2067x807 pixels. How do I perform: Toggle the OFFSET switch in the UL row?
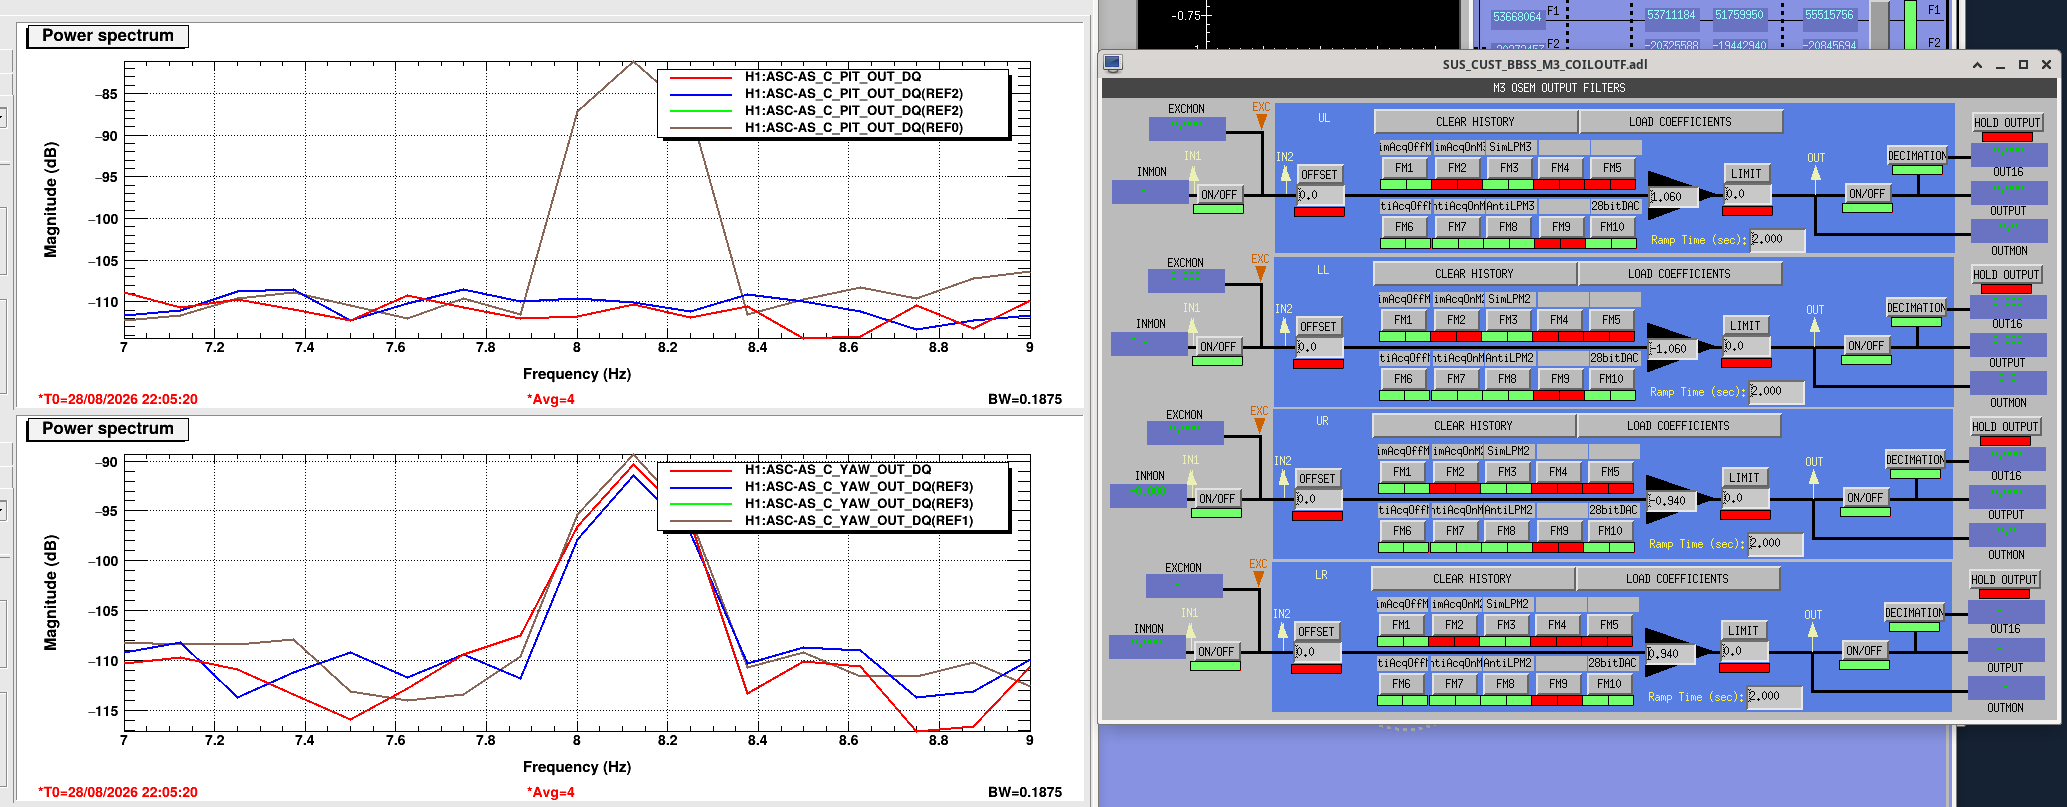tap(1319, 174)
